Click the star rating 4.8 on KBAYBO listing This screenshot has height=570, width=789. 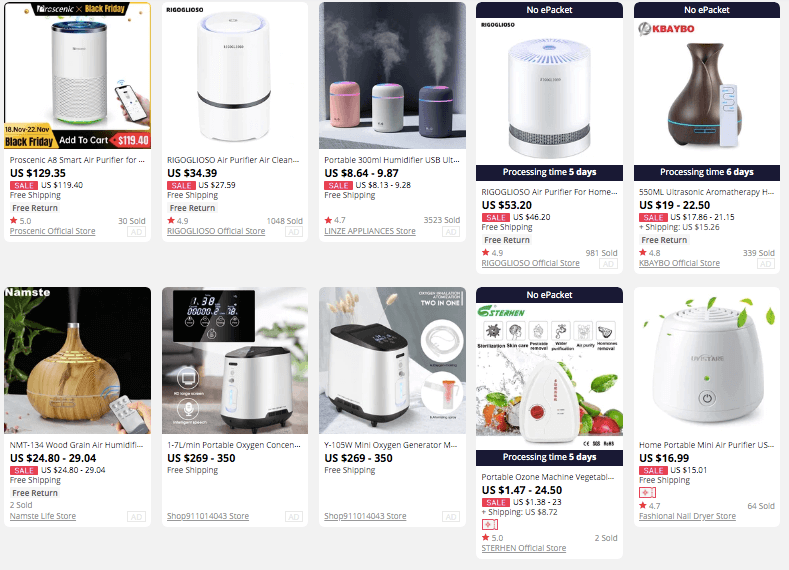click(x=650, y=253)
